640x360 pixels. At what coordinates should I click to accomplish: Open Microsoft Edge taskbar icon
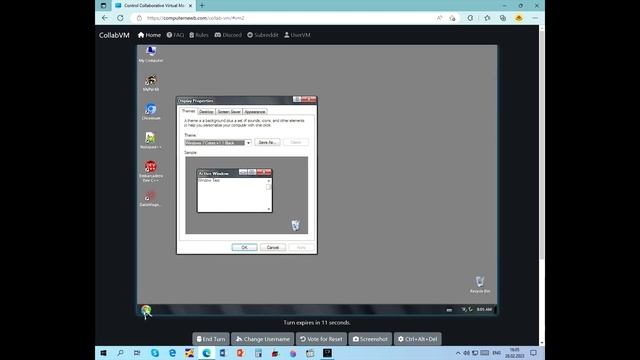click(207, 353)
